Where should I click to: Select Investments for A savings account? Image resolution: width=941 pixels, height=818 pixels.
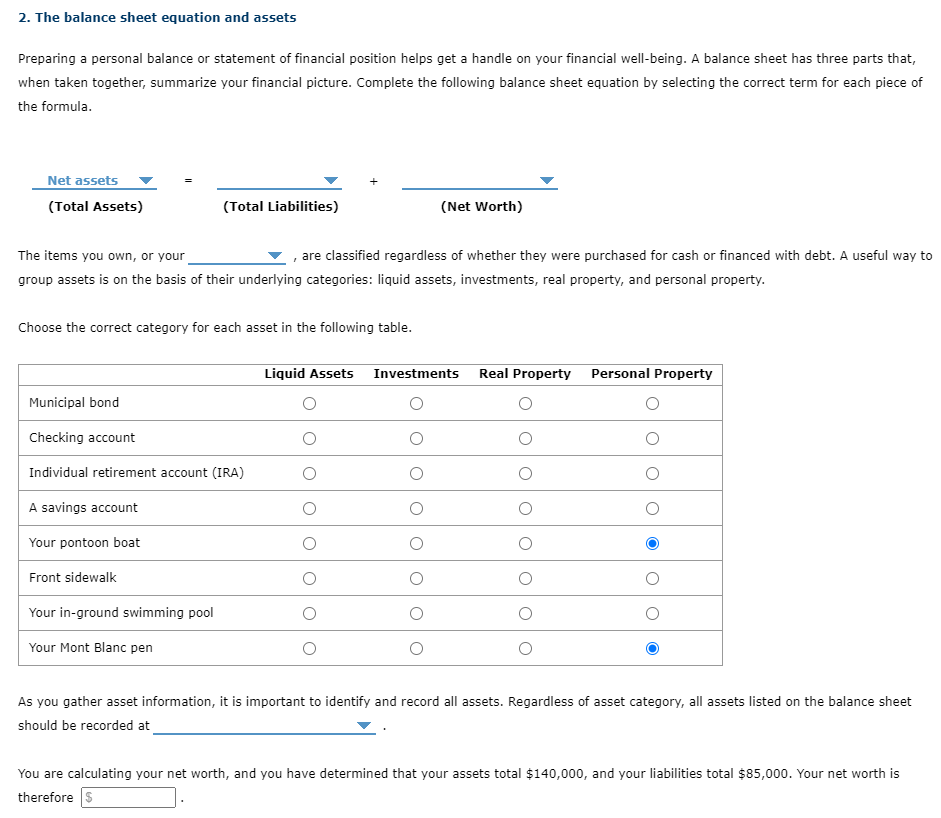pos(416,508)
